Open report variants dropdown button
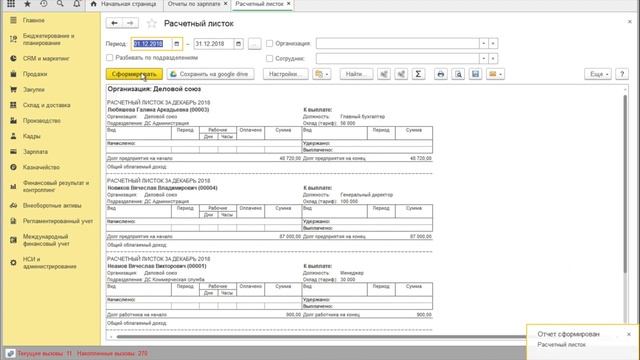This screenshot has width=640, height=360. [x=322, y=74]
